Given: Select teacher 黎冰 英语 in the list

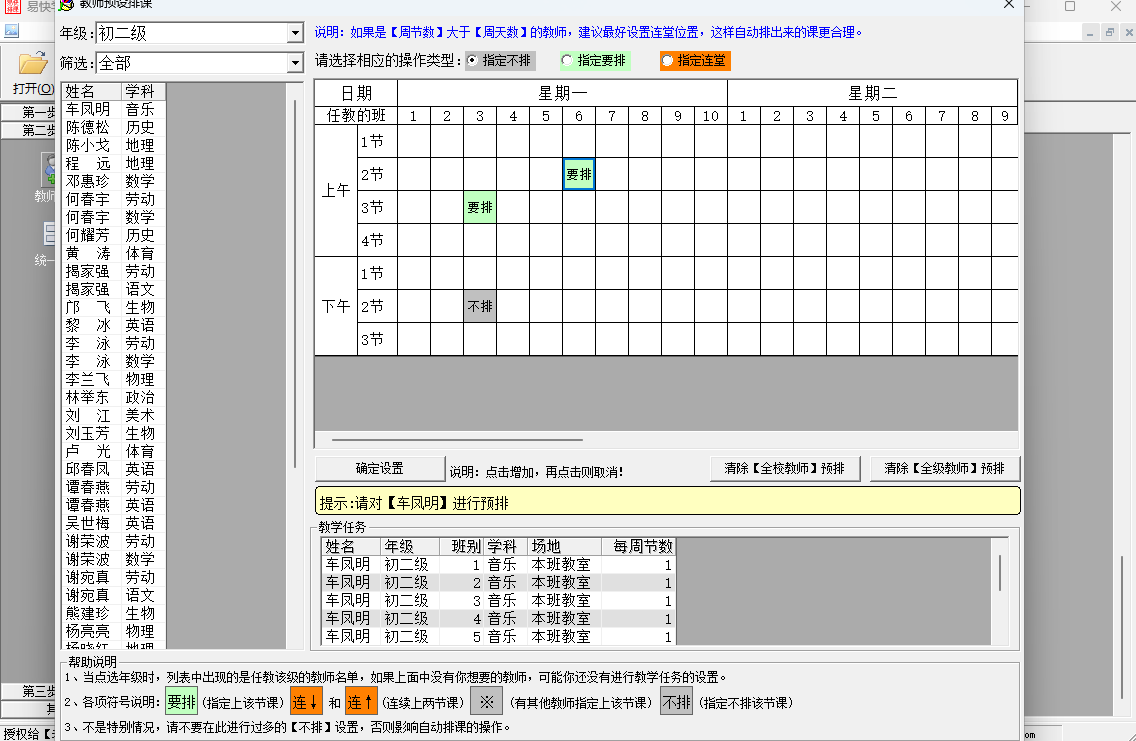Looking at the screenshot, I should tap(114, 325).
